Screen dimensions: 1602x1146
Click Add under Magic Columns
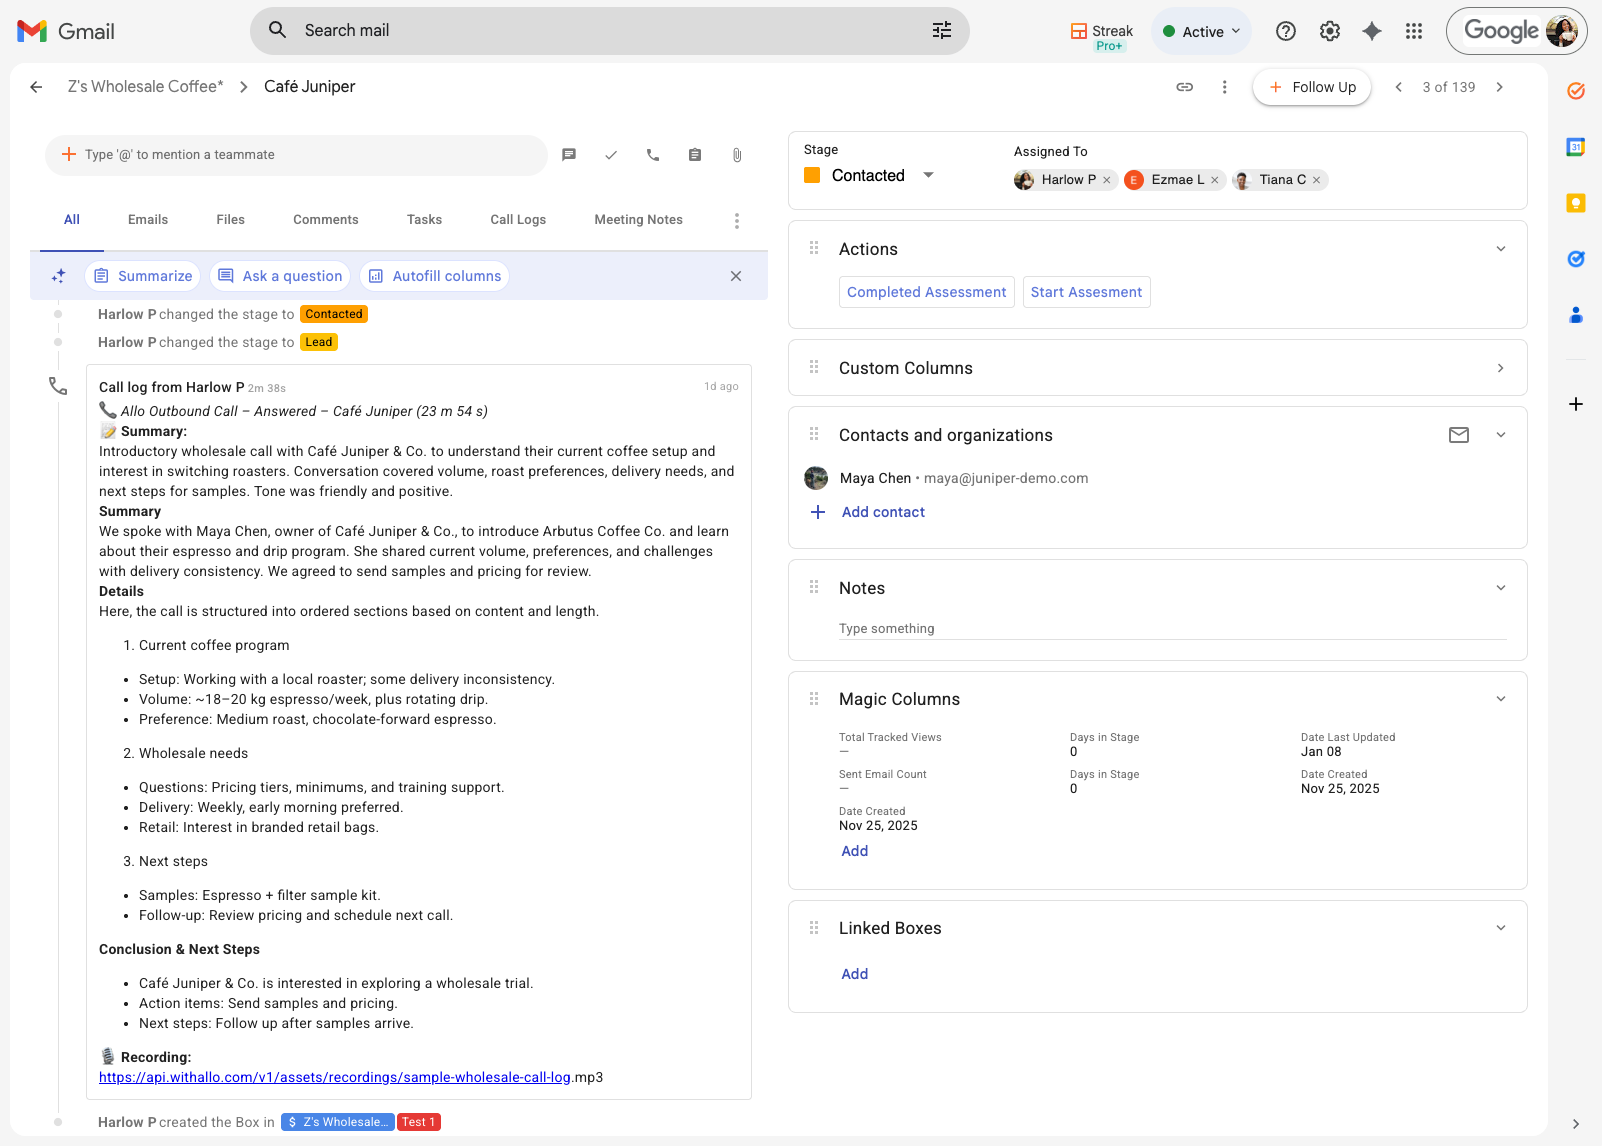pos(855,851)
